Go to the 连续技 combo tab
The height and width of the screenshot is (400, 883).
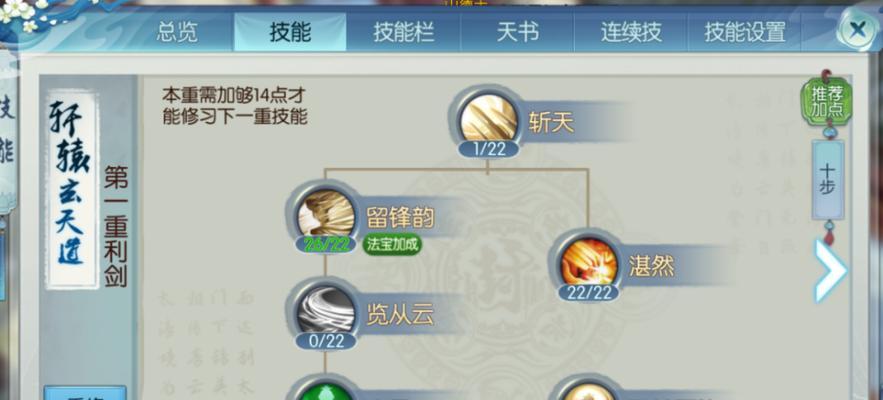(630, 32)
